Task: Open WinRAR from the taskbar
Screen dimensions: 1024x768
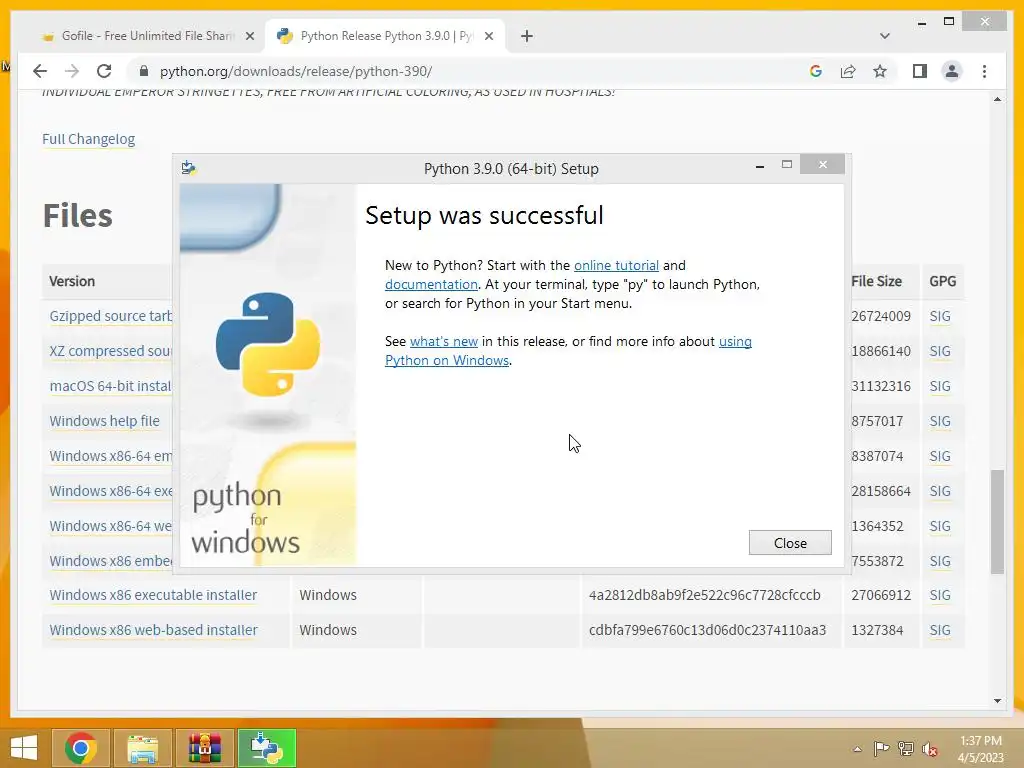Action: (x=205, y=748)
